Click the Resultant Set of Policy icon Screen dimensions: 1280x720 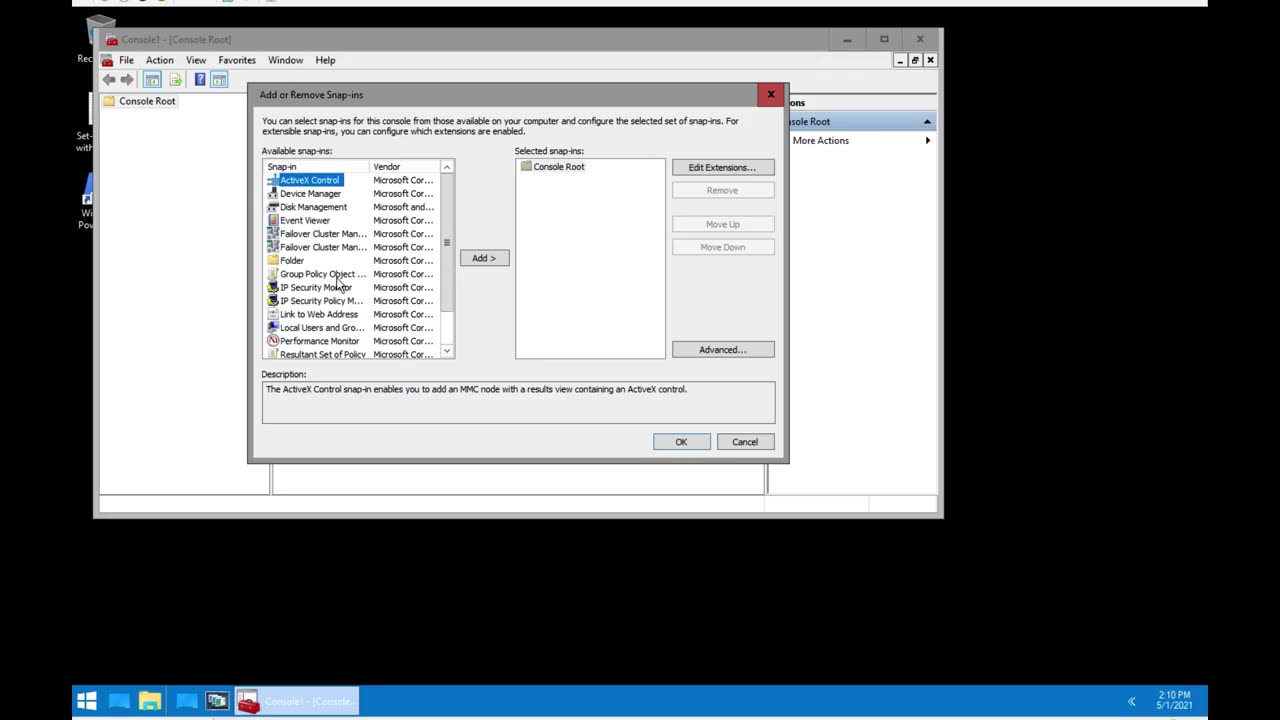[273, 354]
